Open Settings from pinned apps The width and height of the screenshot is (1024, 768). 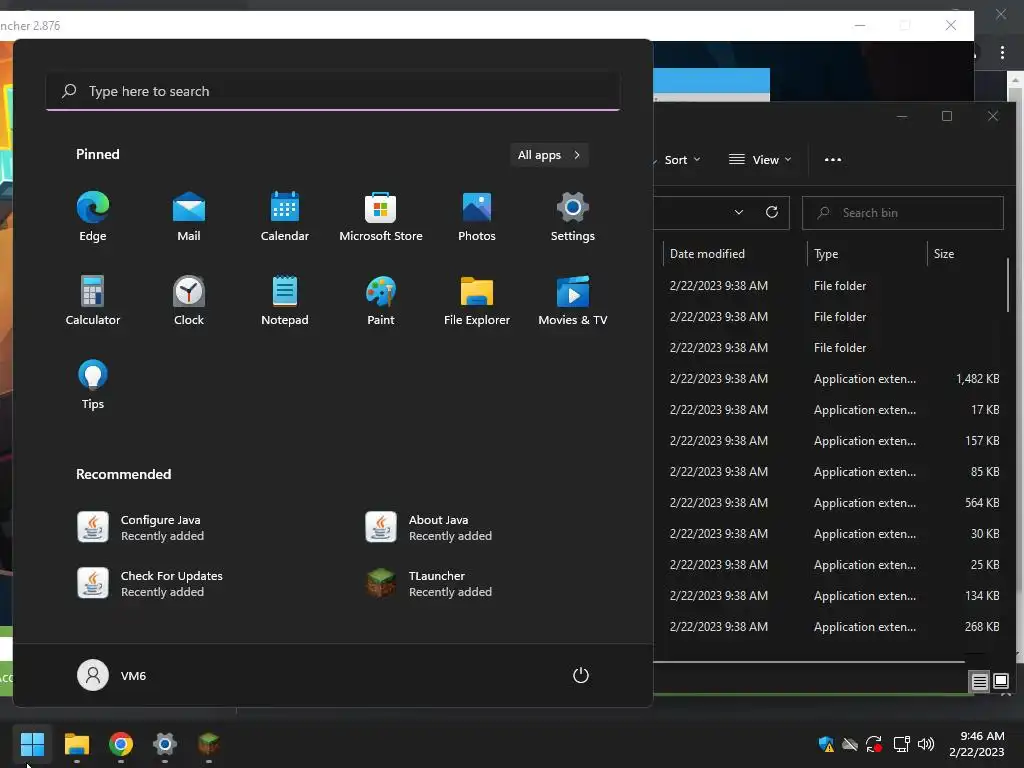pyautogui.click(x=573, y=217)
